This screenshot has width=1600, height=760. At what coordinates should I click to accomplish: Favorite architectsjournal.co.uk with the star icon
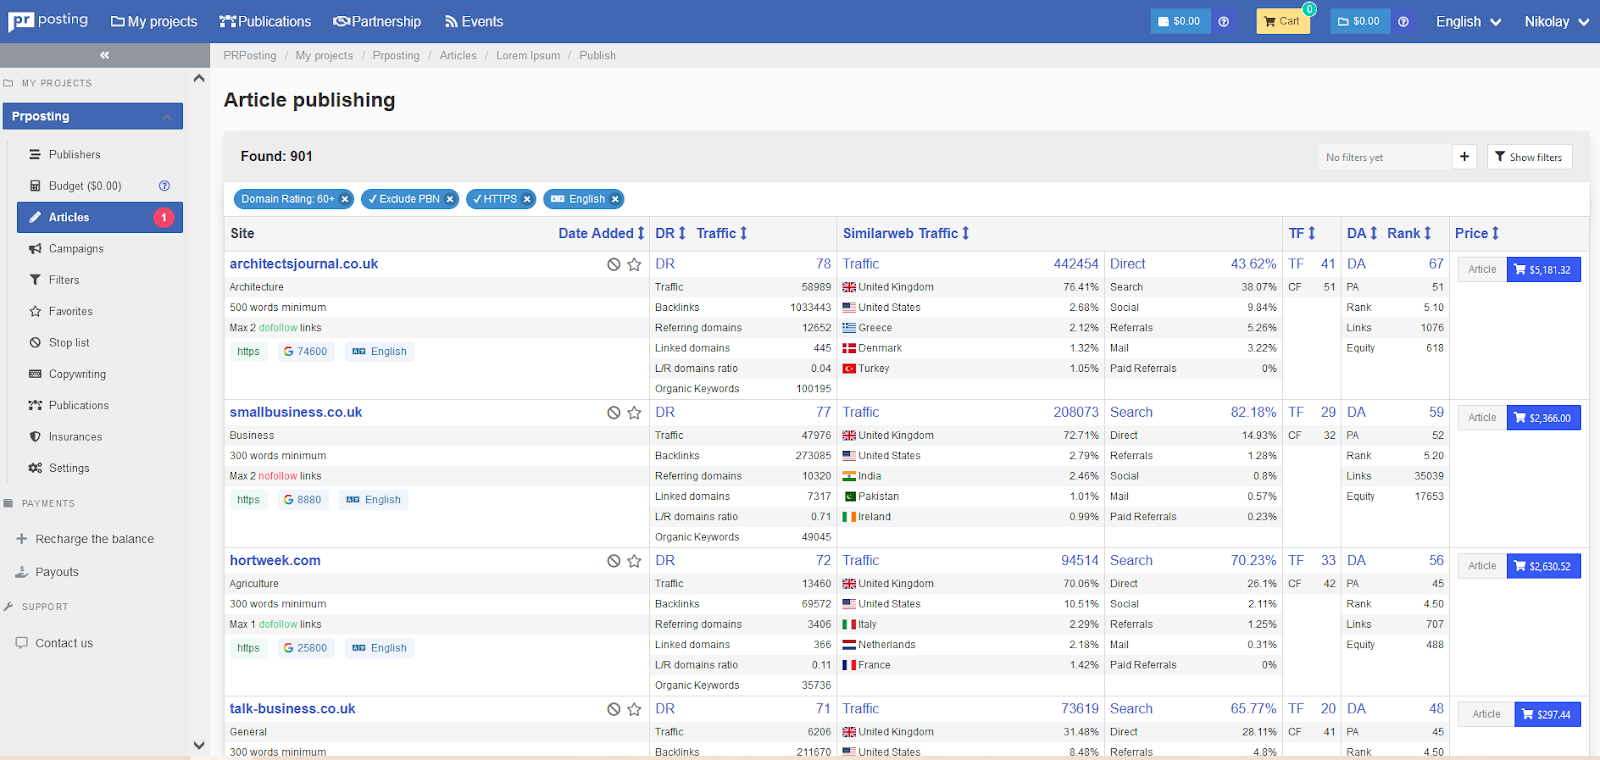coord(634,264)
